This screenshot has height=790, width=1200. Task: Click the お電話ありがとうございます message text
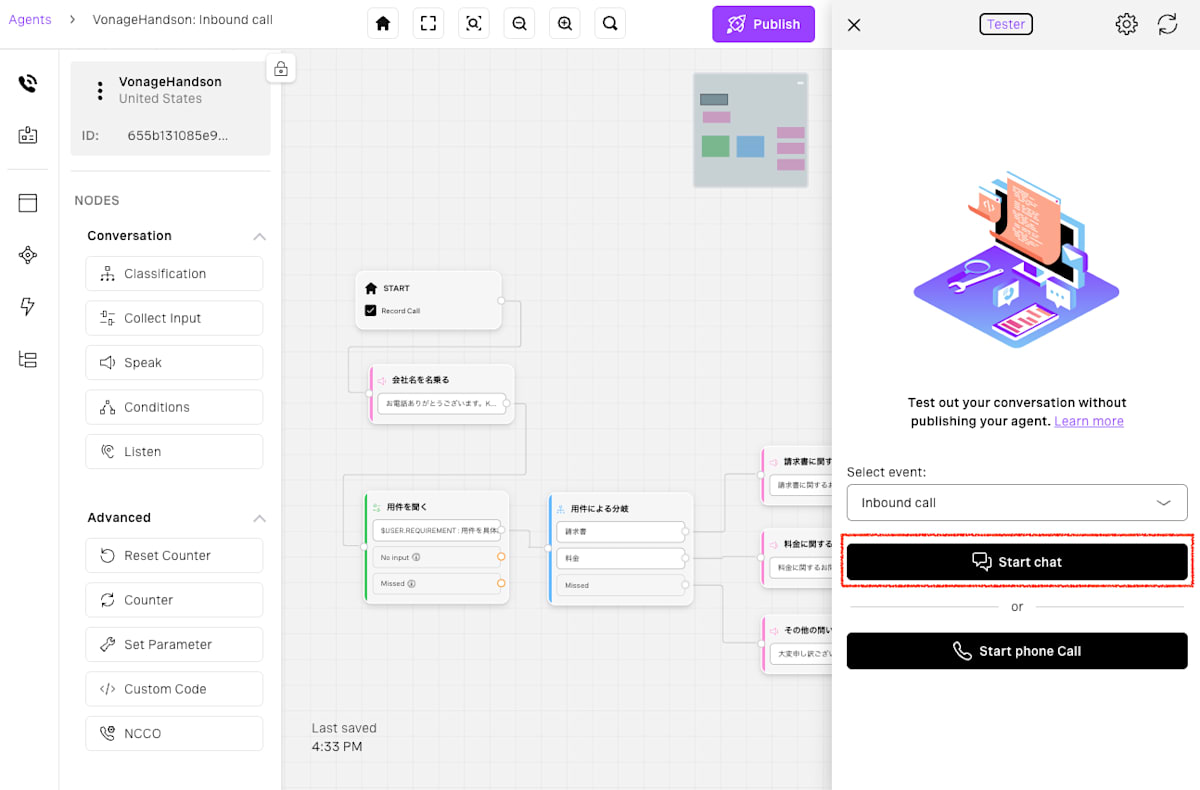[x=442, y=404]
